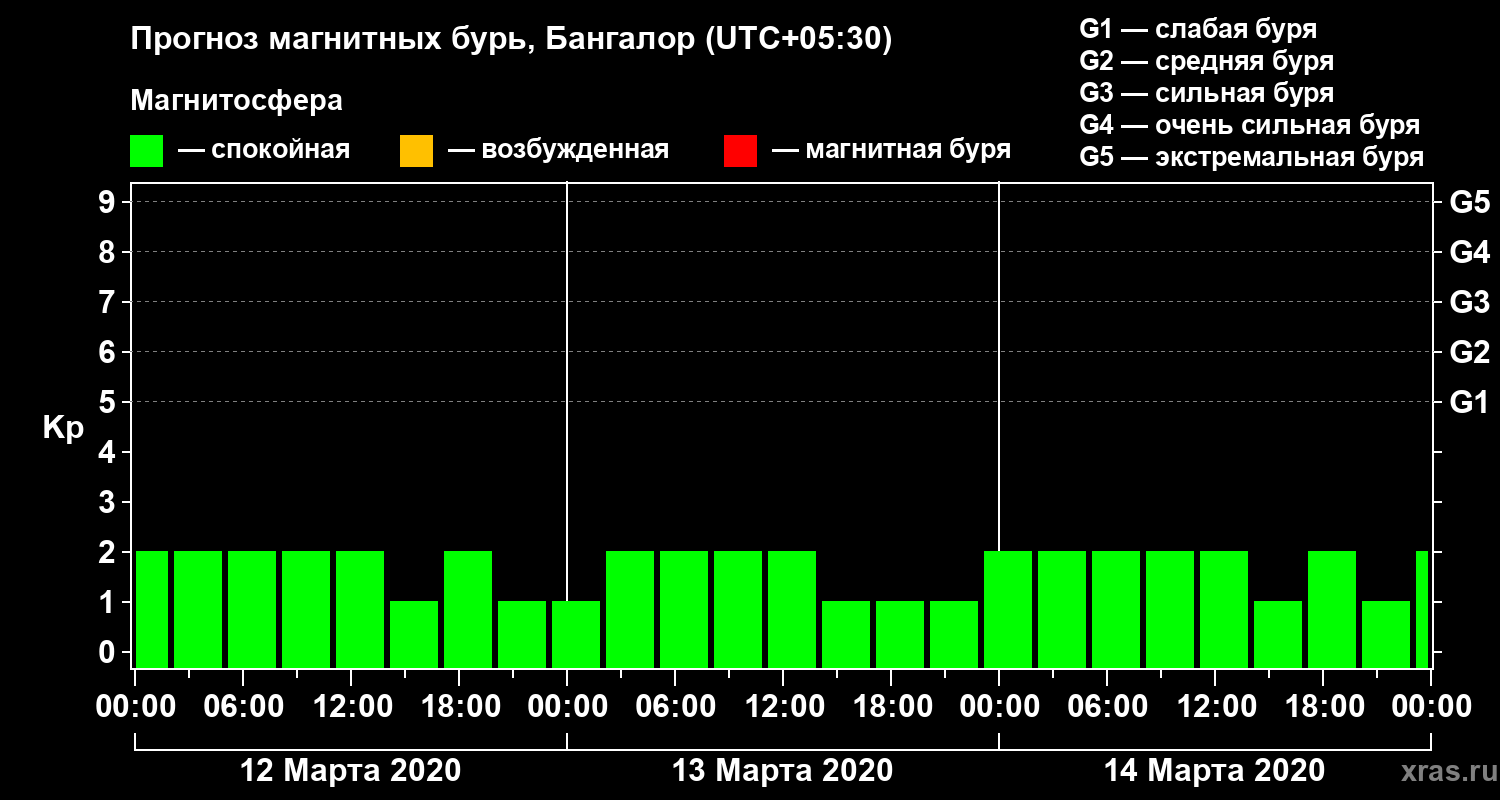
Task: Click the 'G1 — слабая буря' legend line
Action: tap(1198, 29)
